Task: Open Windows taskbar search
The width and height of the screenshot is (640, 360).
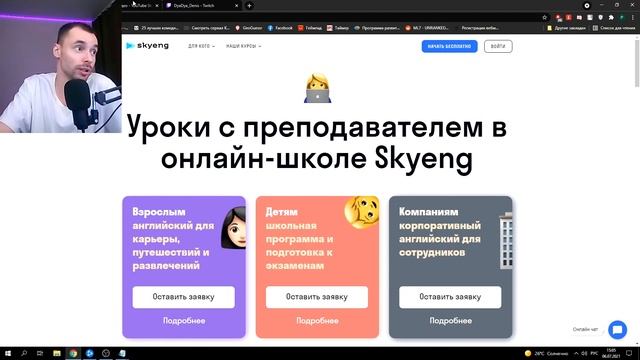Action: tap(24, 353)
